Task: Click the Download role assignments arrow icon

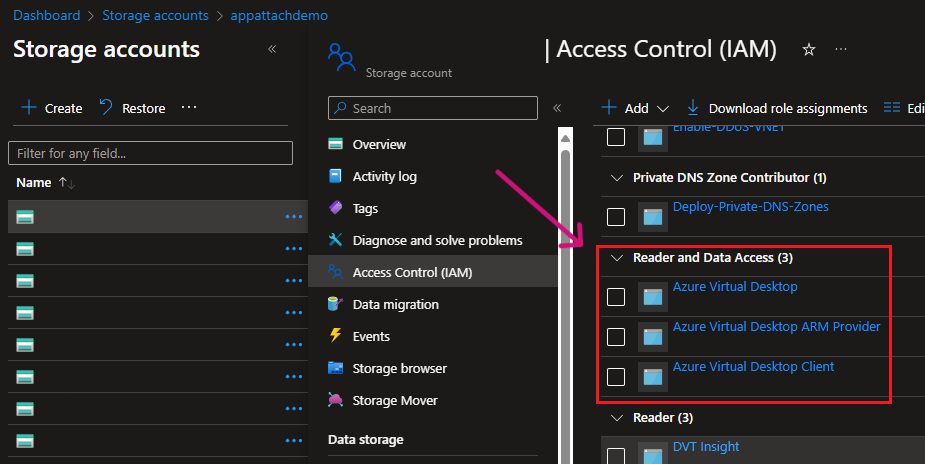Action: pyautogui.click(x=693, y=107)
